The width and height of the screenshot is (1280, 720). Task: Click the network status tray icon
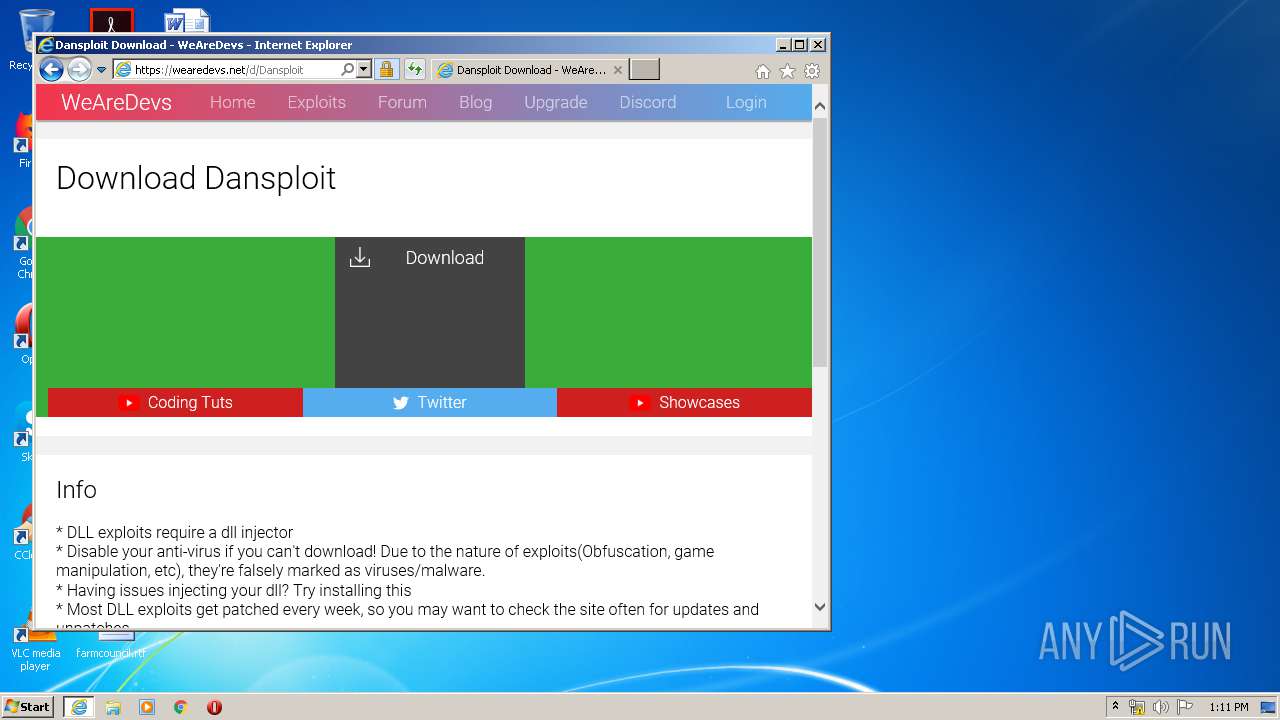[x=1137, y=707]
